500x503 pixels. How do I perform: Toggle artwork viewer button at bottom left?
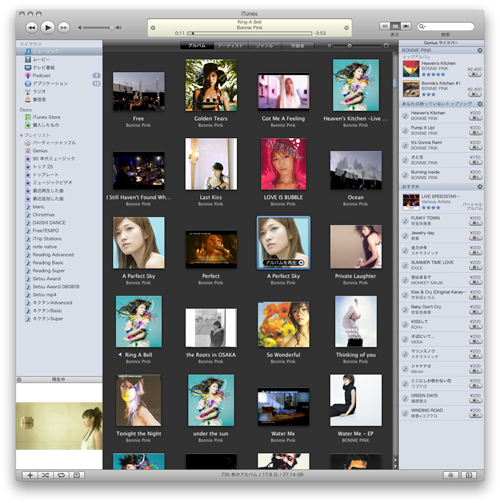(x=77, y=475)
